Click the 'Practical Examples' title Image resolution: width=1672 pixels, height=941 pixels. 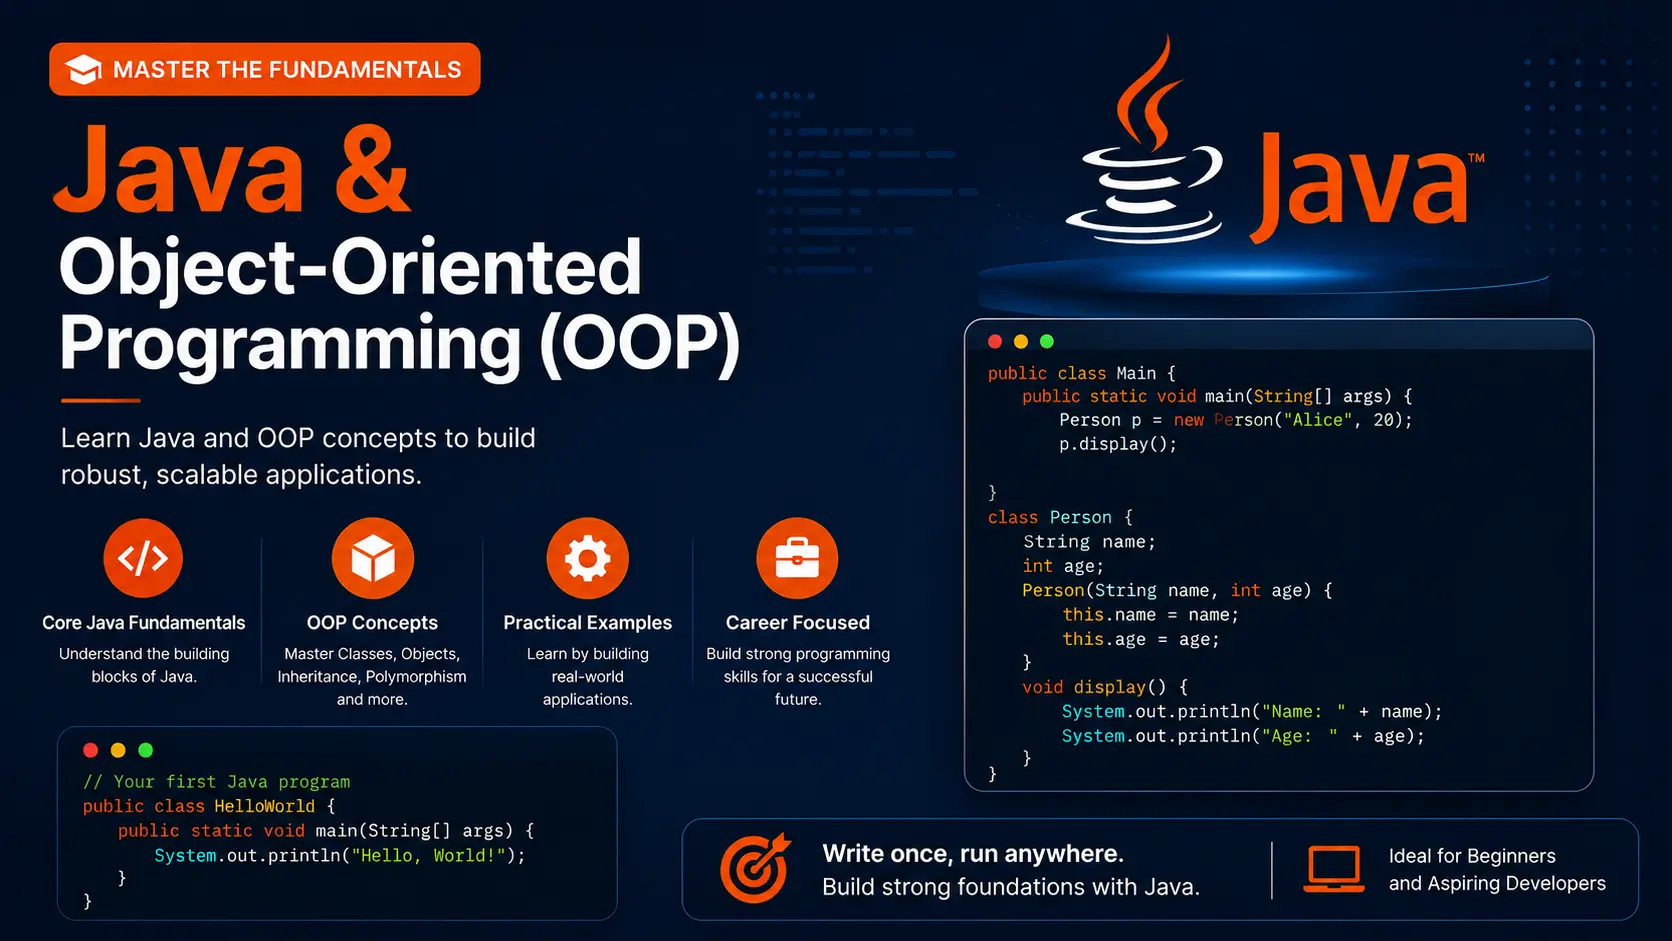coord(588,623)
